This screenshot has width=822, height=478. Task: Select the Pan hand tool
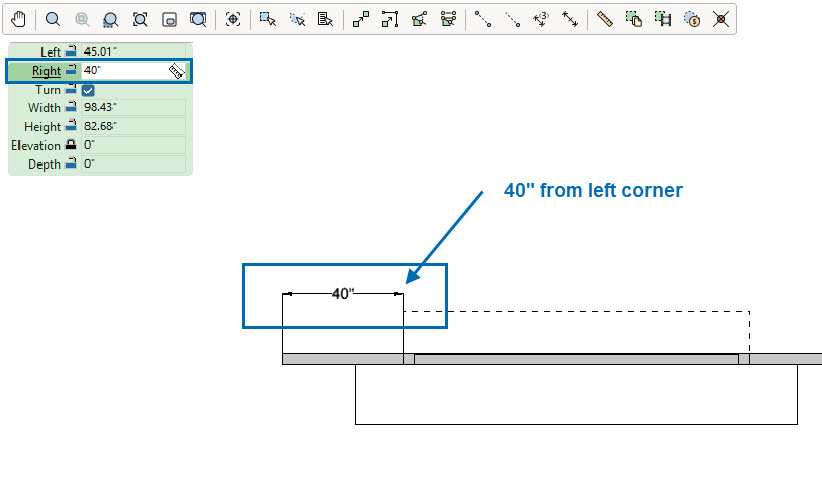18,19
